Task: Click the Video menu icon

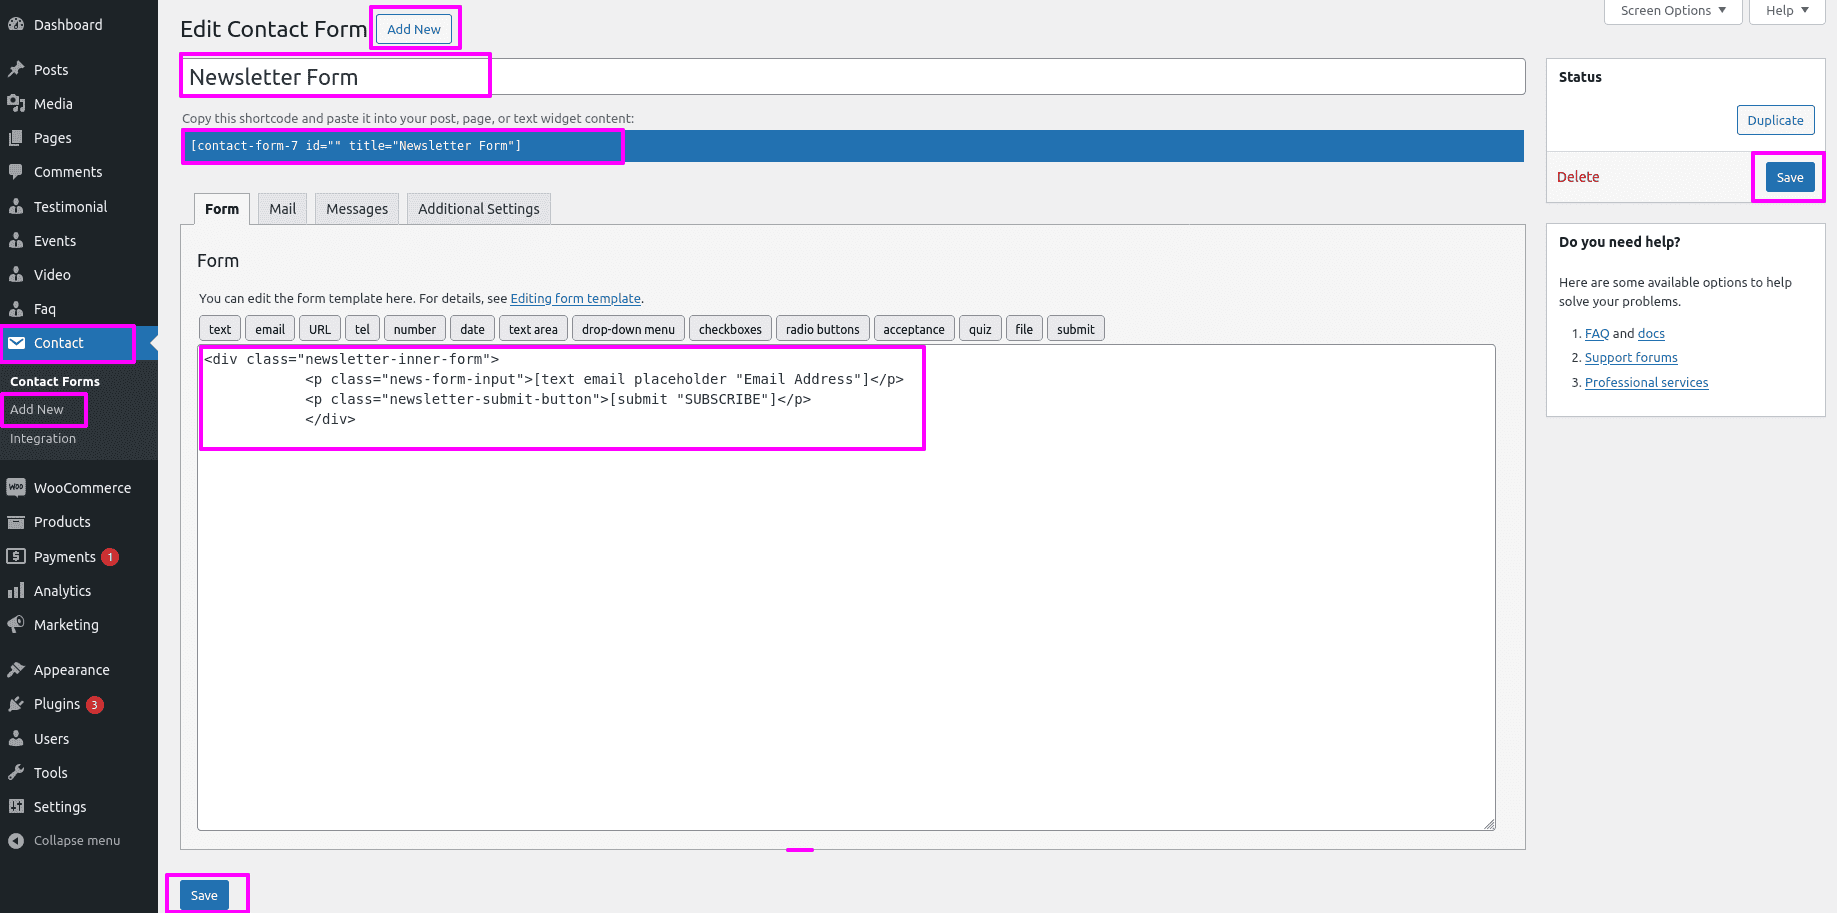Action: coord(16,274)
